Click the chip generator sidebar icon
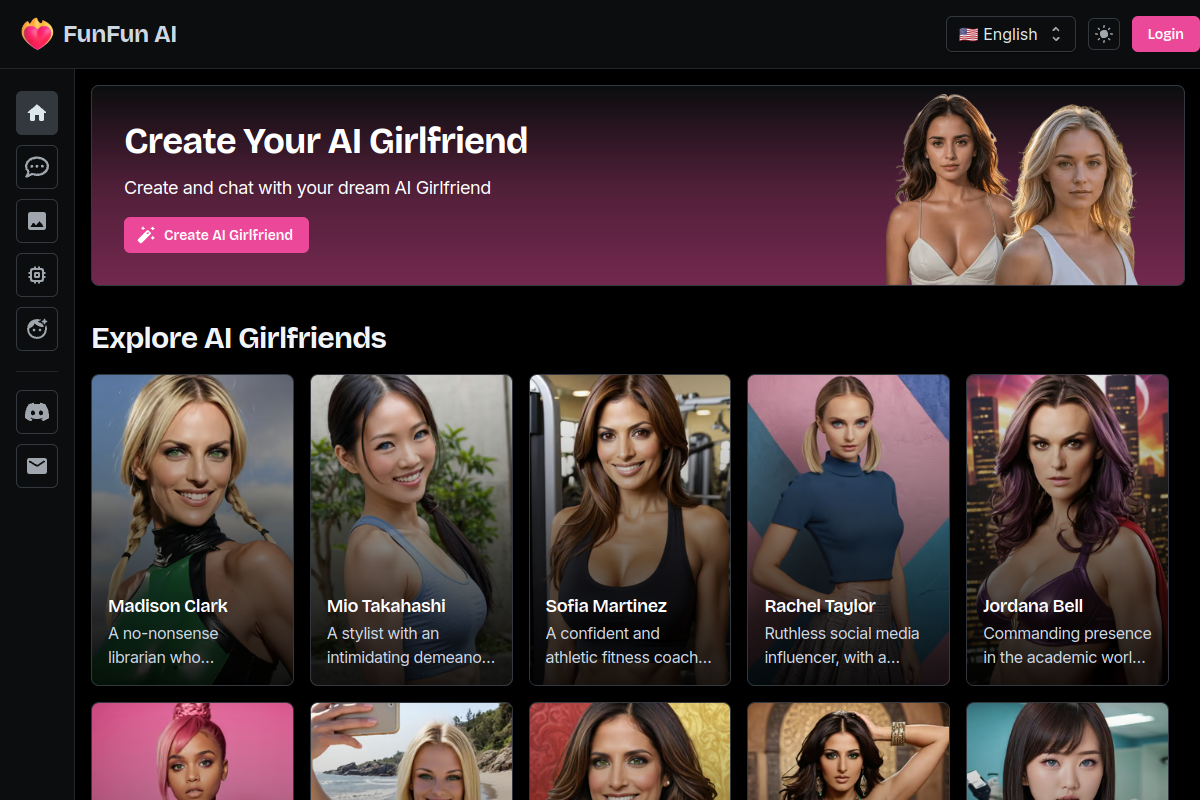 [37, 275]
